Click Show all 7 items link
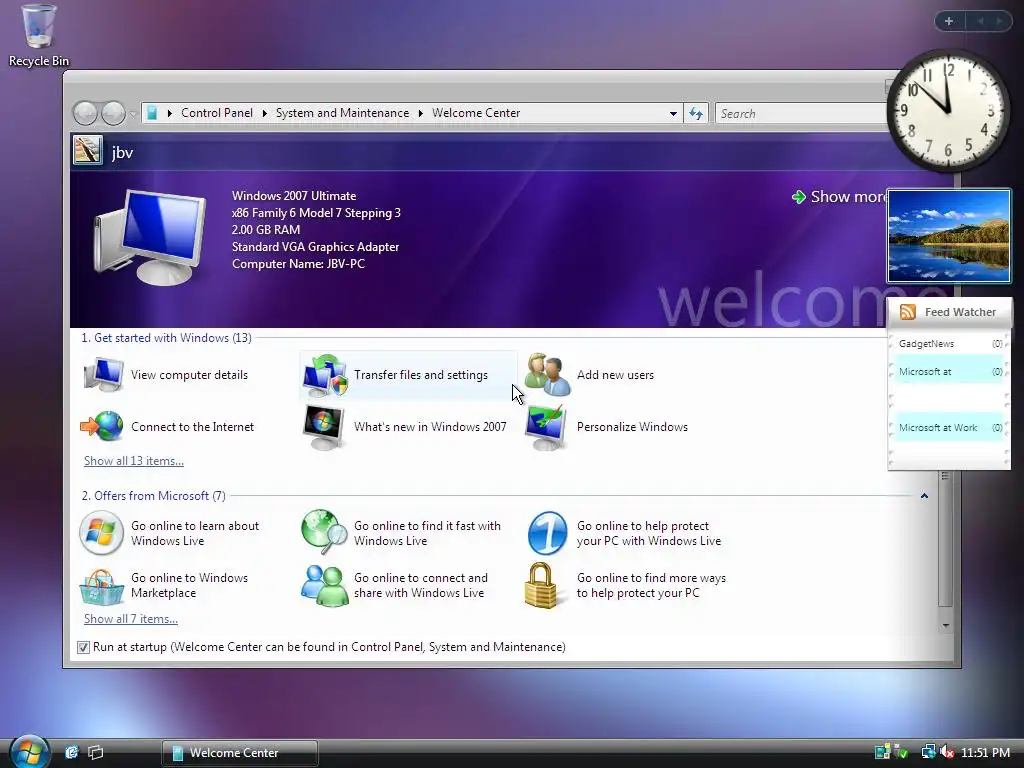 point(131,618)
